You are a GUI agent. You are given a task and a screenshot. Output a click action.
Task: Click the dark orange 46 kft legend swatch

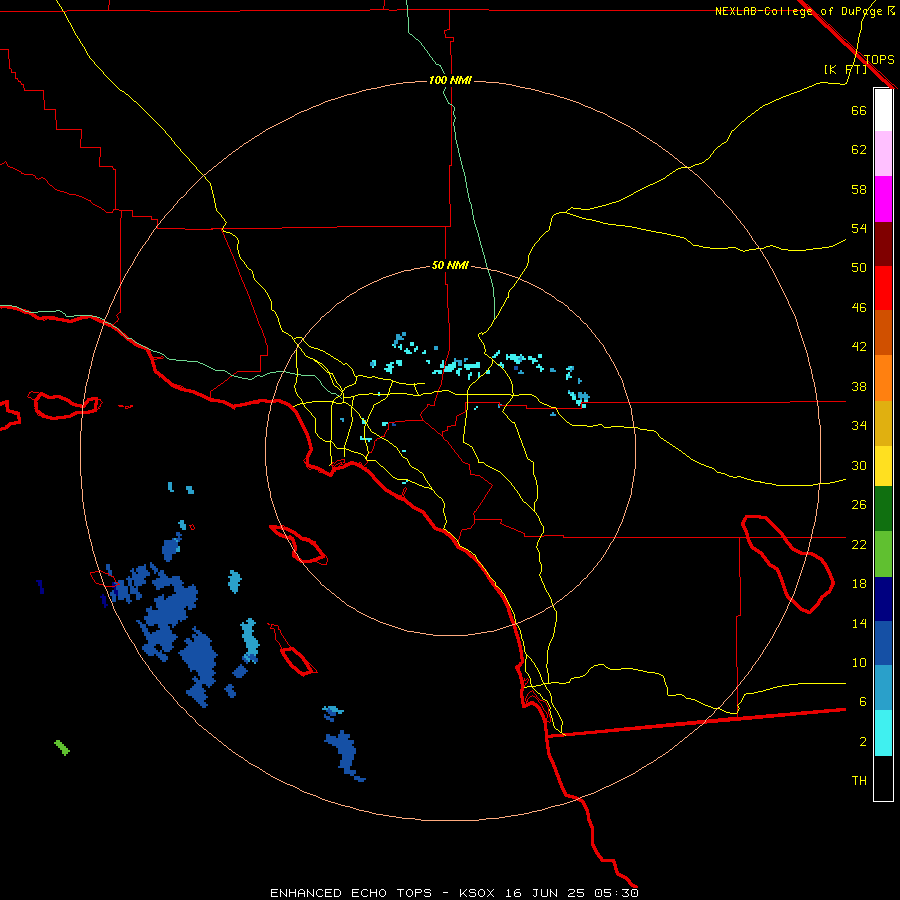click(883, 332)
